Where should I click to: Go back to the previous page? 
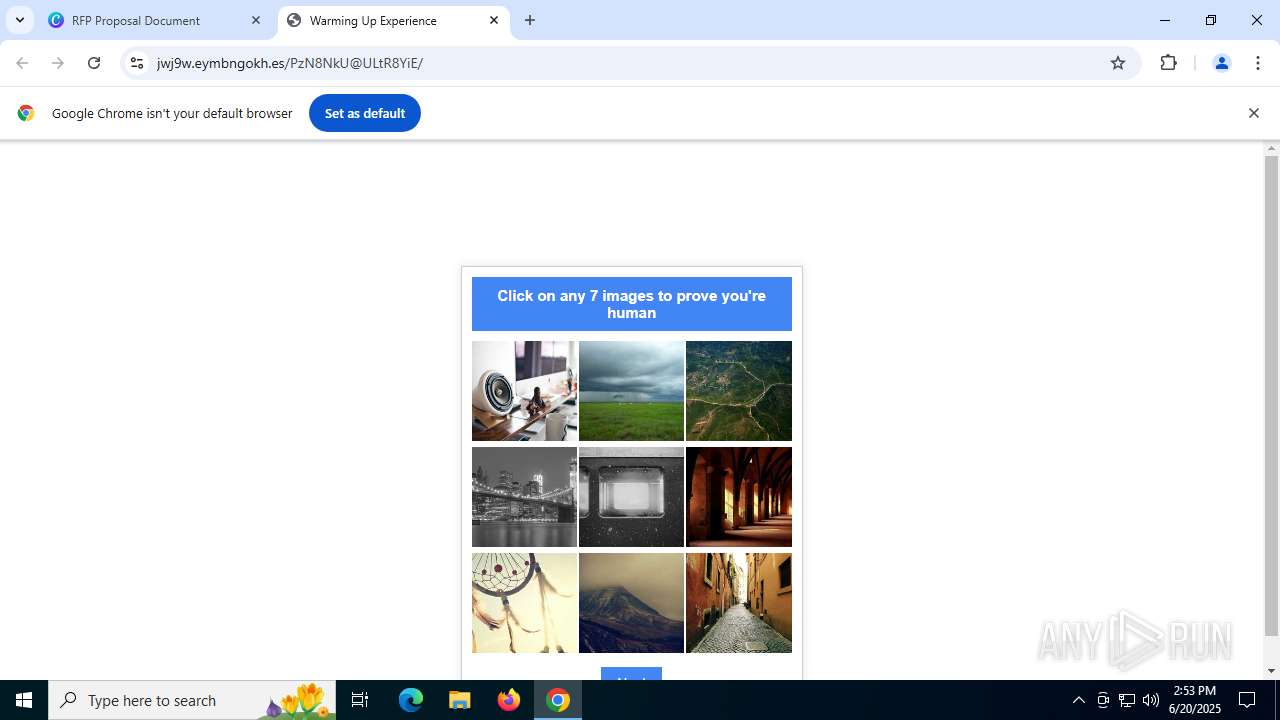coord(22,63)
